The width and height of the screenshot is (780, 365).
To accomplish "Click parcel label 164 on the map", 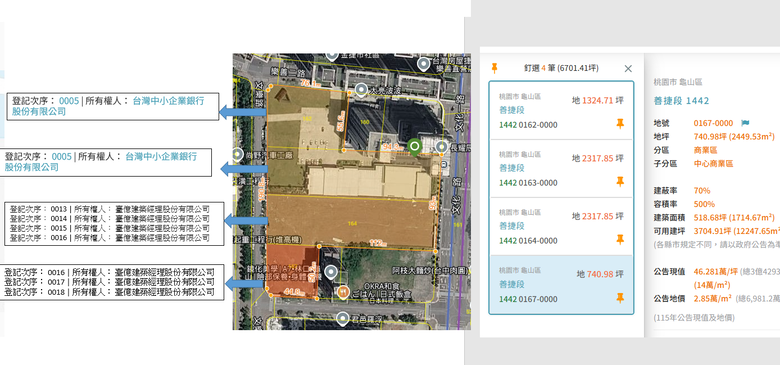I will pyautogui.click(x=352, y=224).
